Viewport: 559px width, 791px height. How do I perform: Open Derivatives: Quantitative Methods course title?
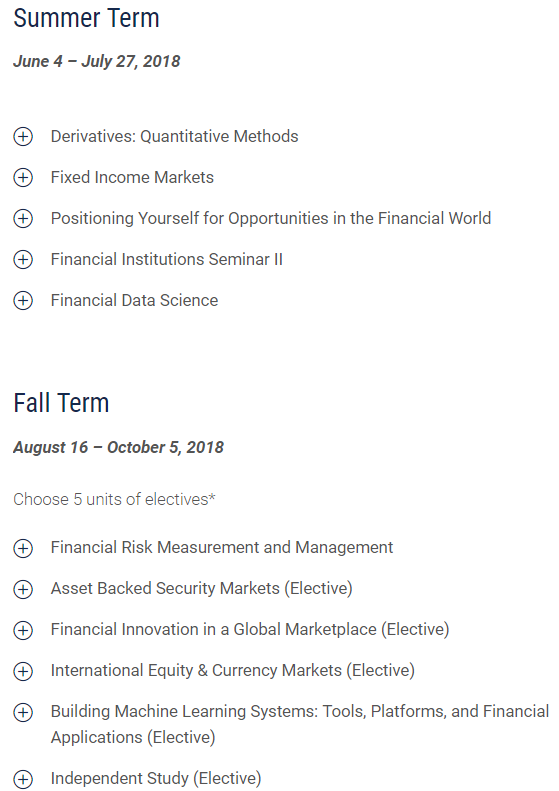[175, 137]
